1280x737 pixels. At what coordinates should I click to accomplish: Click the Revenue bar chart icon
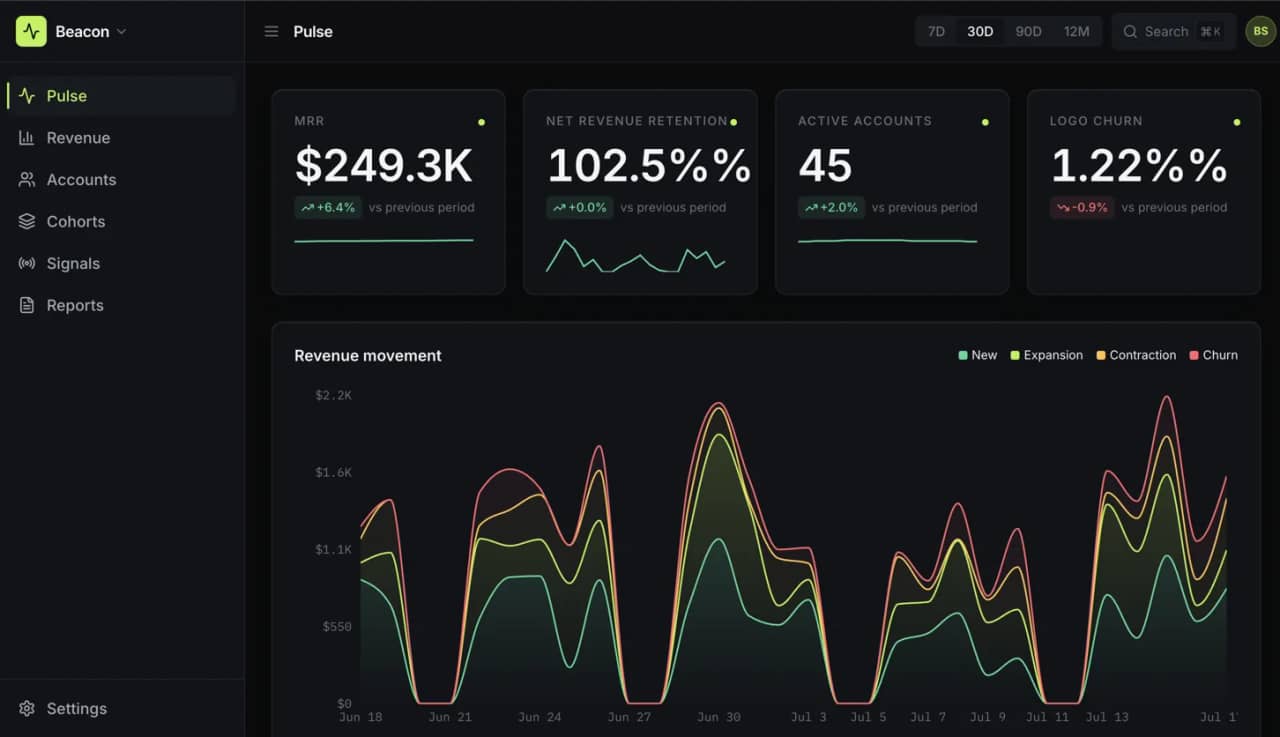coord(27,138)
